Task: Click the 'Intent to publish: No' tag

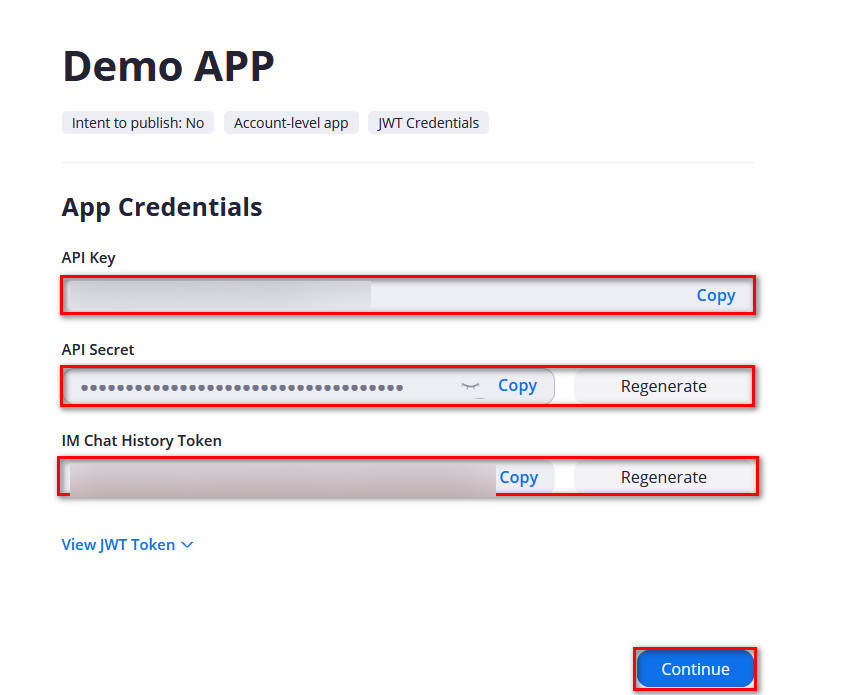Action: 138,123
